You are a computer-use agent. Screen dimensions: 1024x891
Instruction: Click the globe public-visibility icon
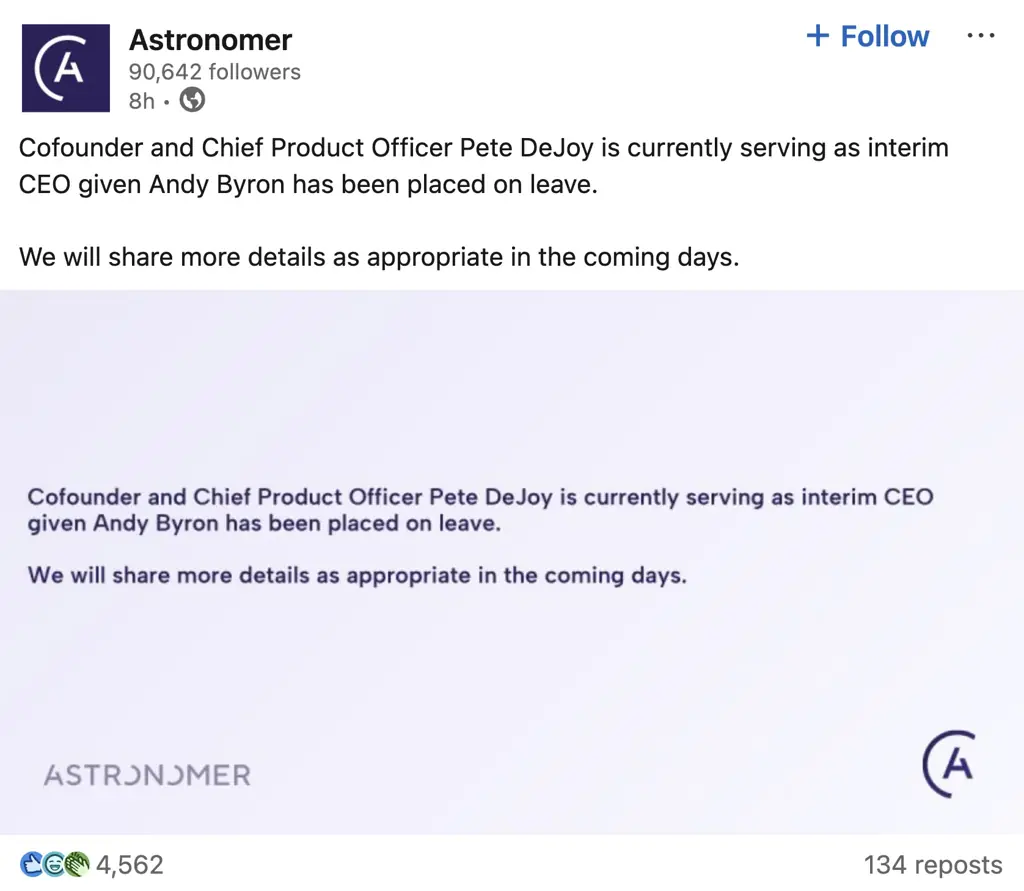pyautogui.click(x=191, y=100)
